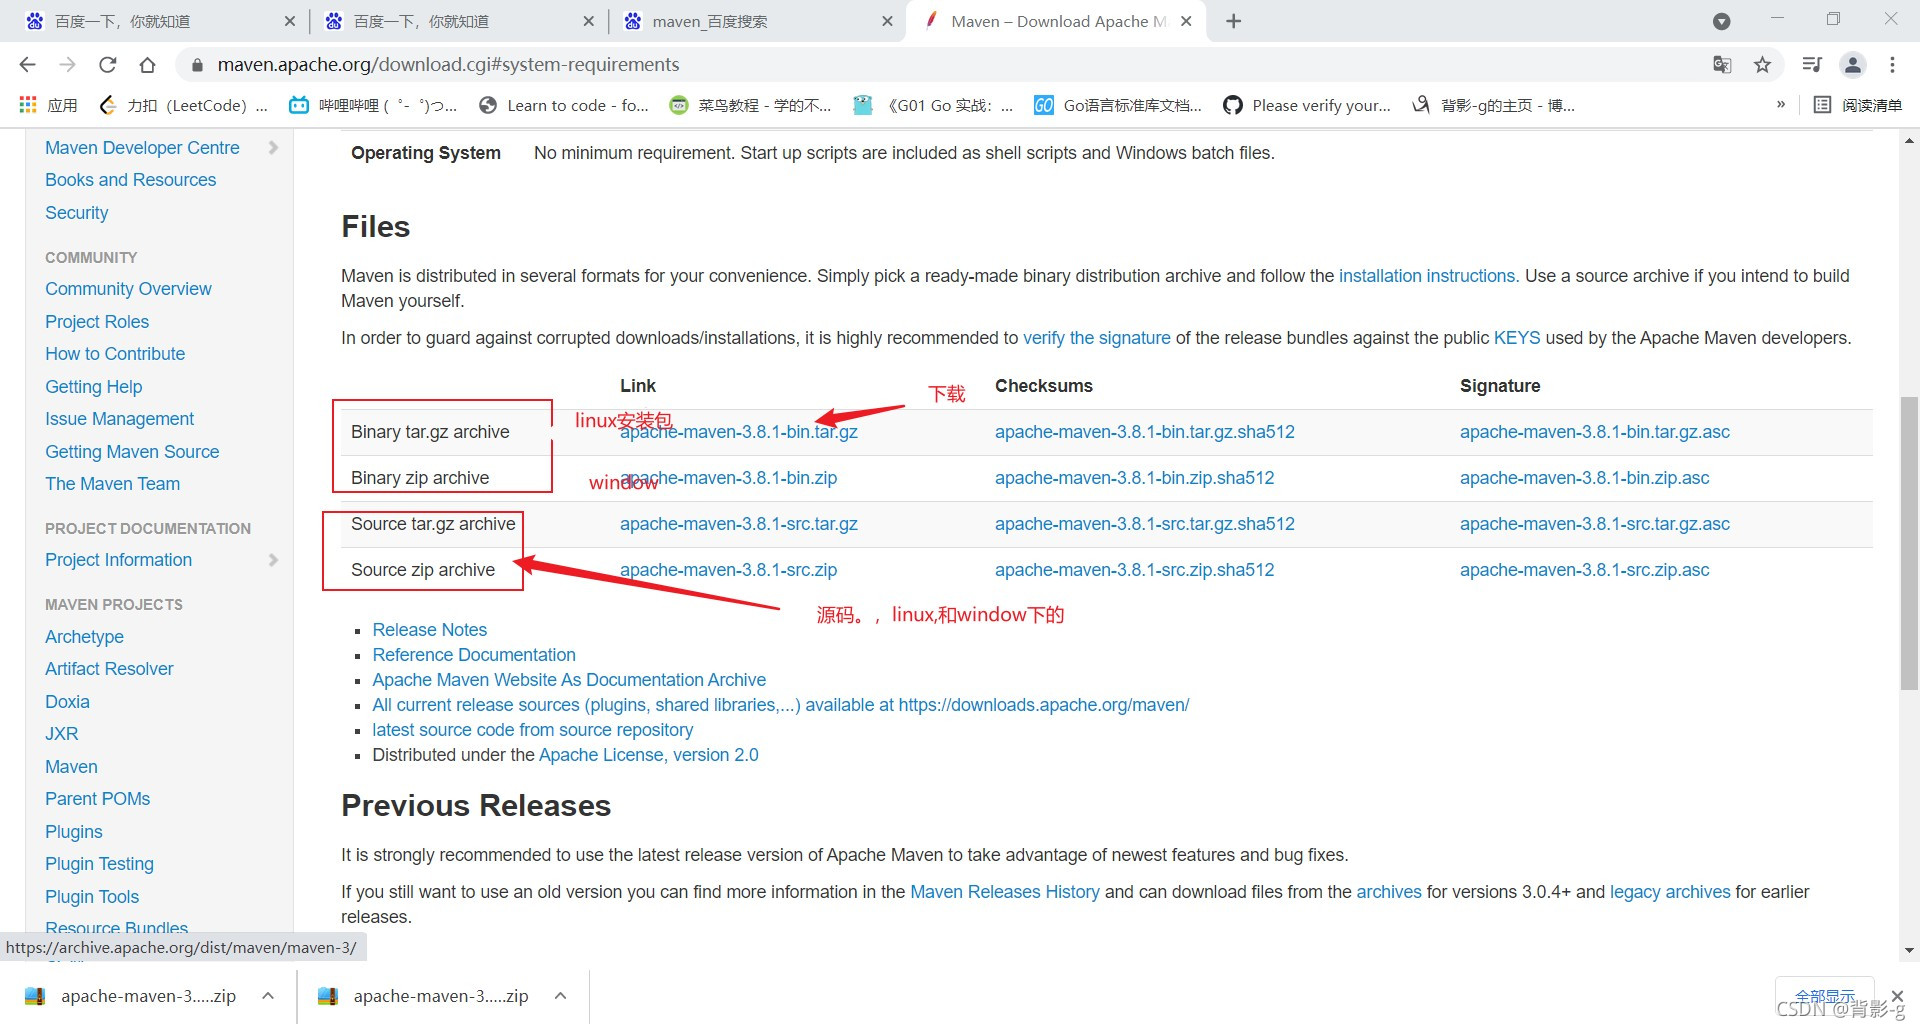Open apache-maven-3.8.1-src.zip.asc signature
Image resolution: width=1920 pixels, height=1030 pixels.
coord(1584,570)
